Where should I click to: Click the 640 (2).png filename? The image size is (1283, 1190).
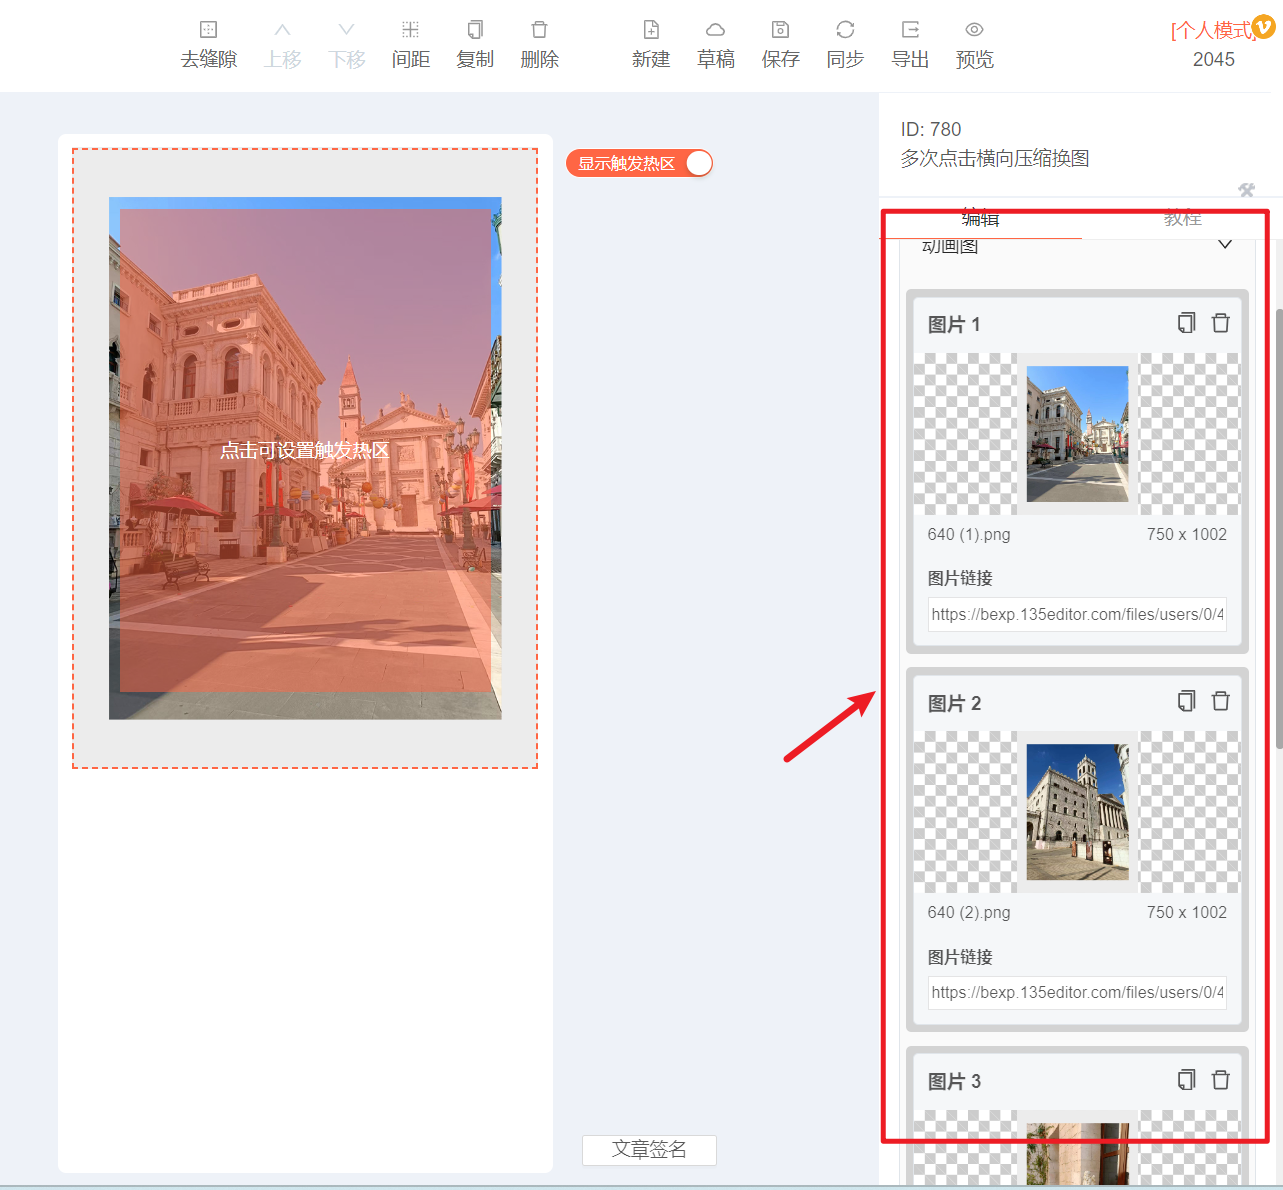pos(969,912)
